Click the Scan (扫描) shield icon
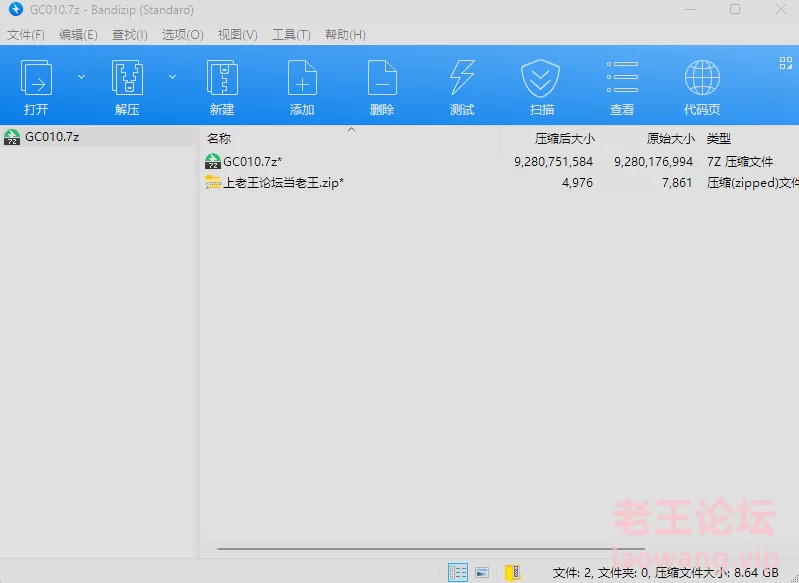The width and height of the screenshot is (799, 583). (x=541, y=78)
